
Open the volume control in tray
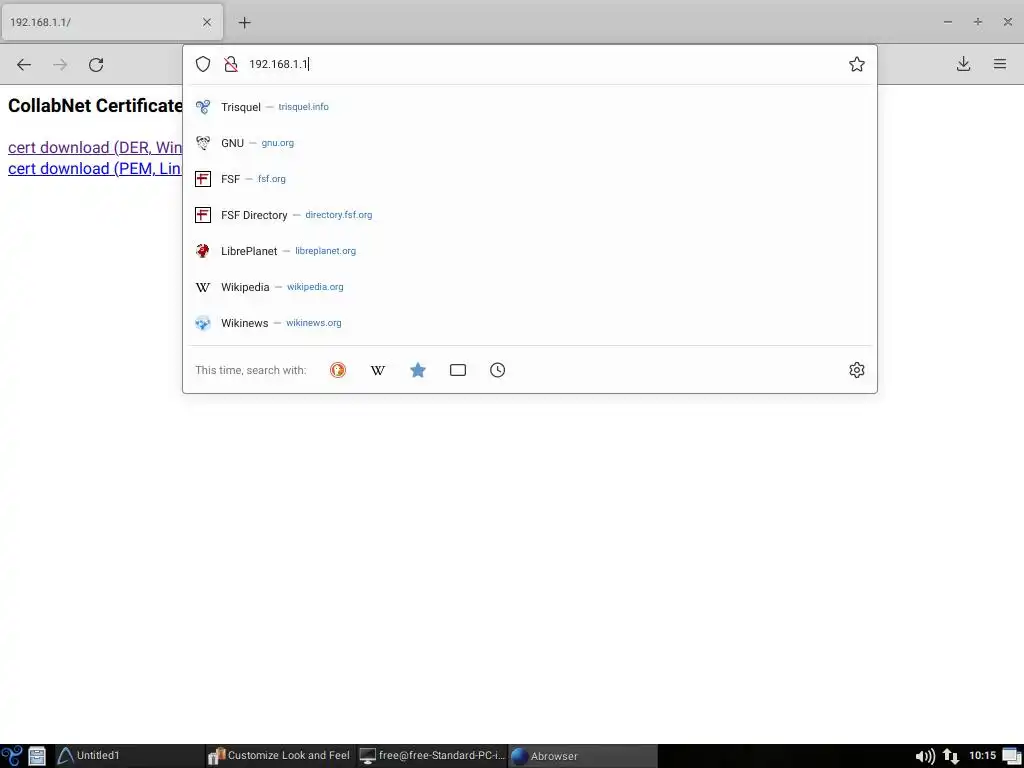[925, 756]
